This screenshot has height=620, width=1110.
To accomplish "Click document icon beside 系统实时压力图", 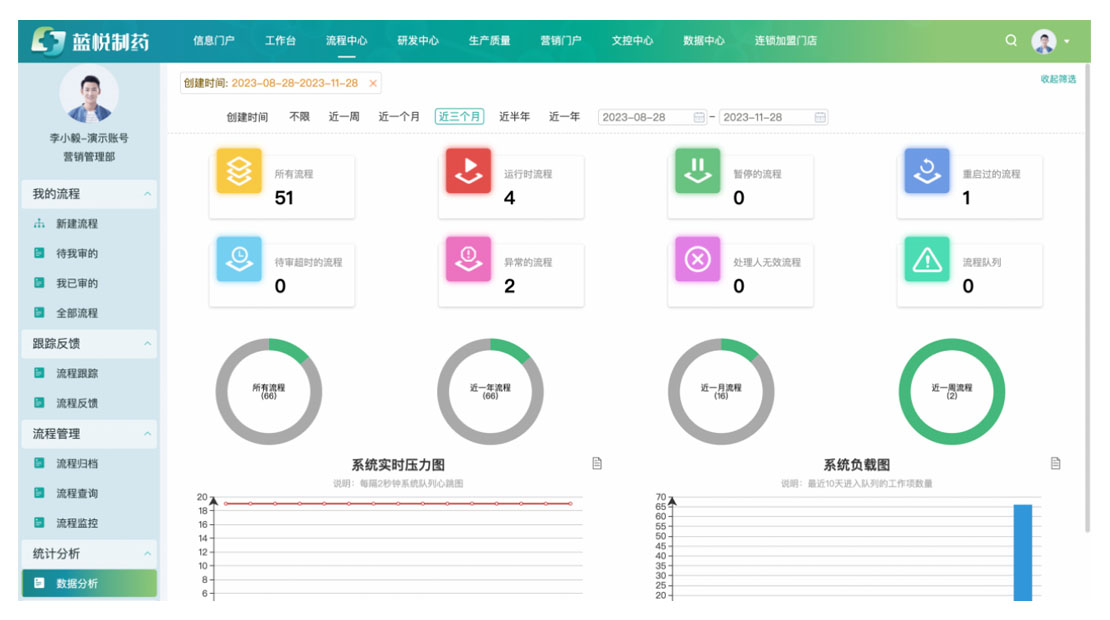I will click(x=597, y=463).
